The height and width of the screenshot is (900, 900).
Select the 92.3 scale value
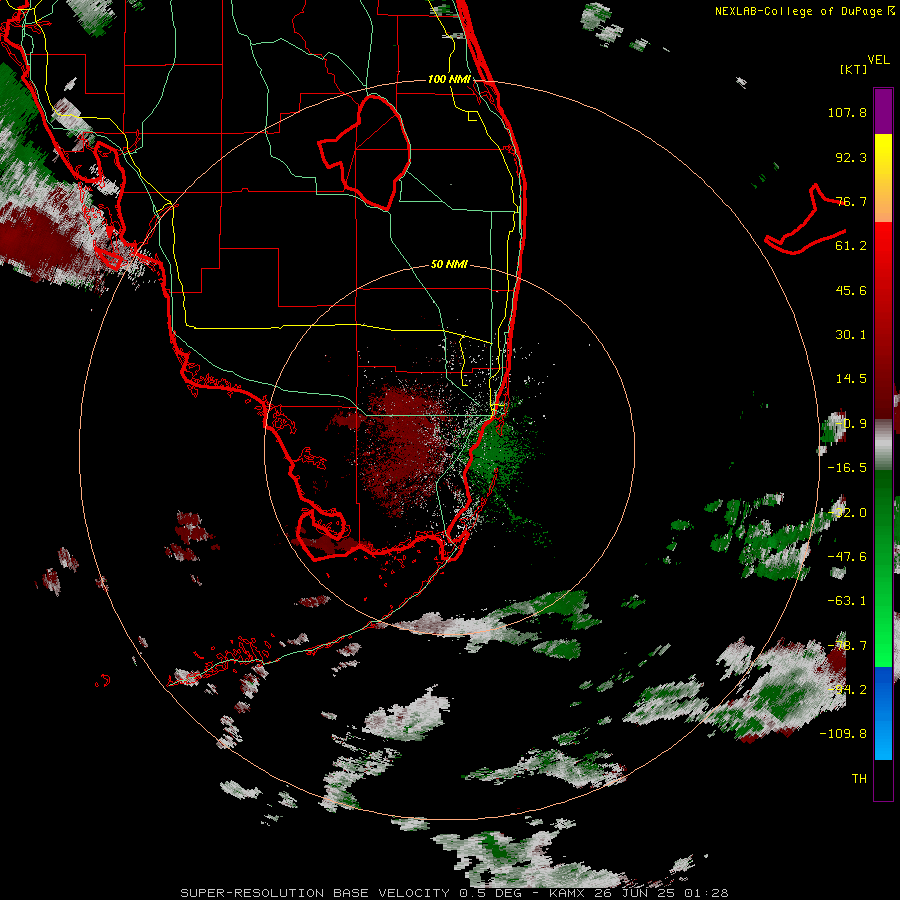[x=851, y=157]
